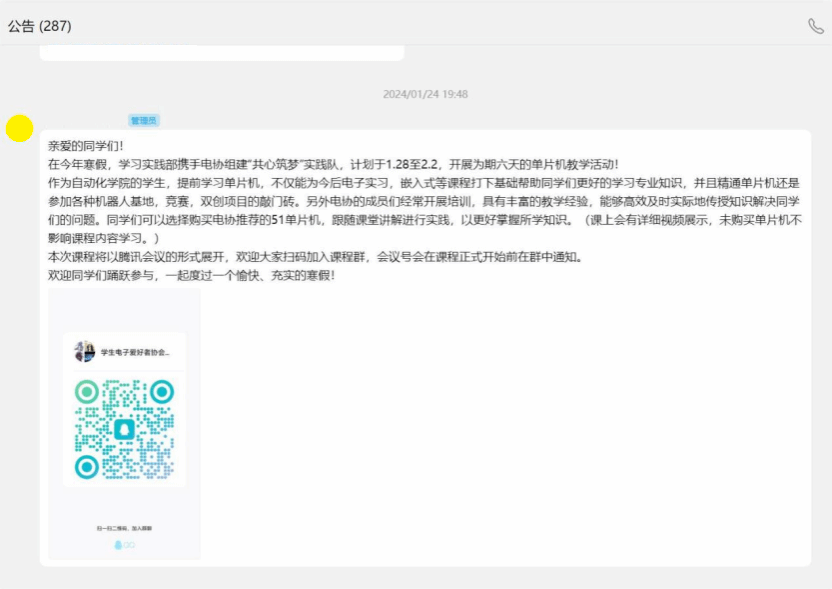Click the QR code's bottom-left locator circle
This screenshot has width=832, height=589.
click(87, 466)
